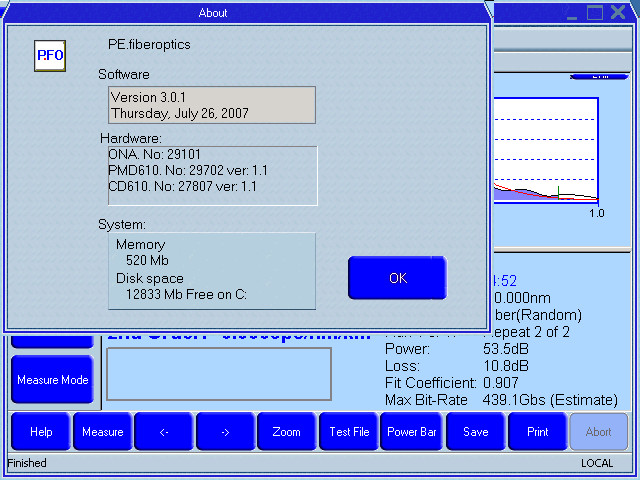Click the 'Software' heading in About dialog

point(124,74)
